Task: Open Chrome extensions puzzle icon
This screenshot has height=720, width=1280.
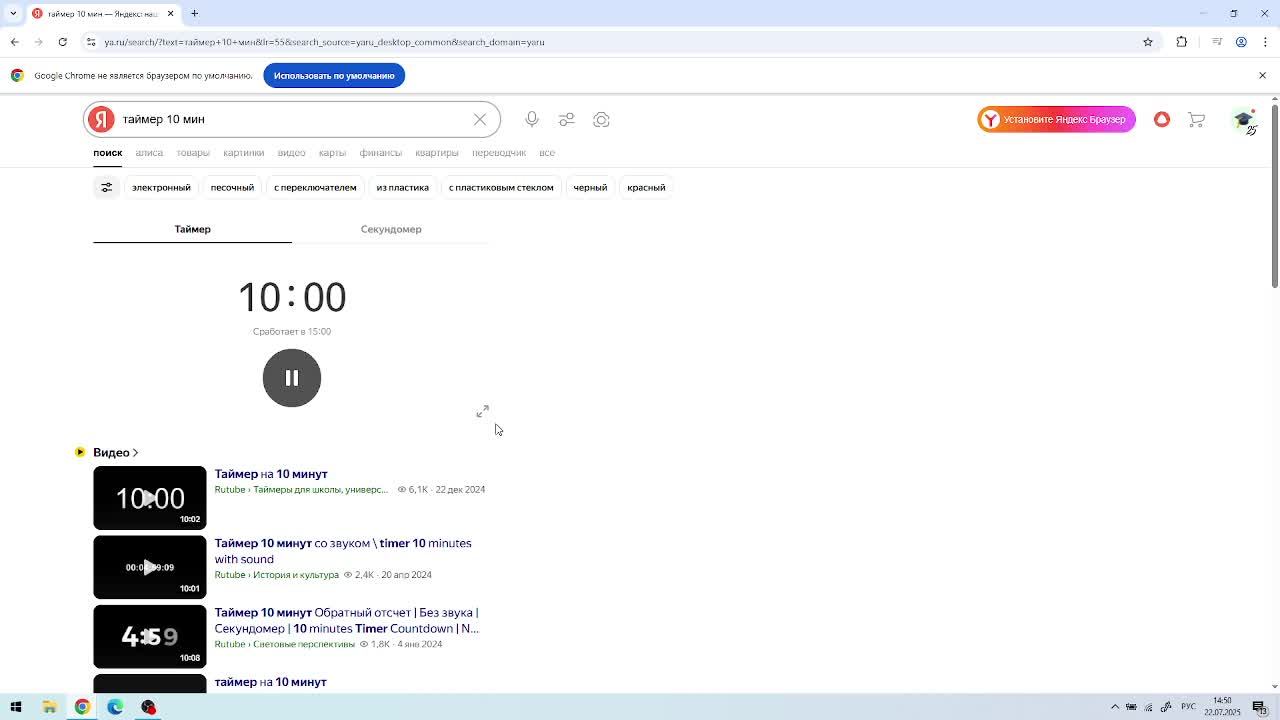Action: click(1182, 42)
